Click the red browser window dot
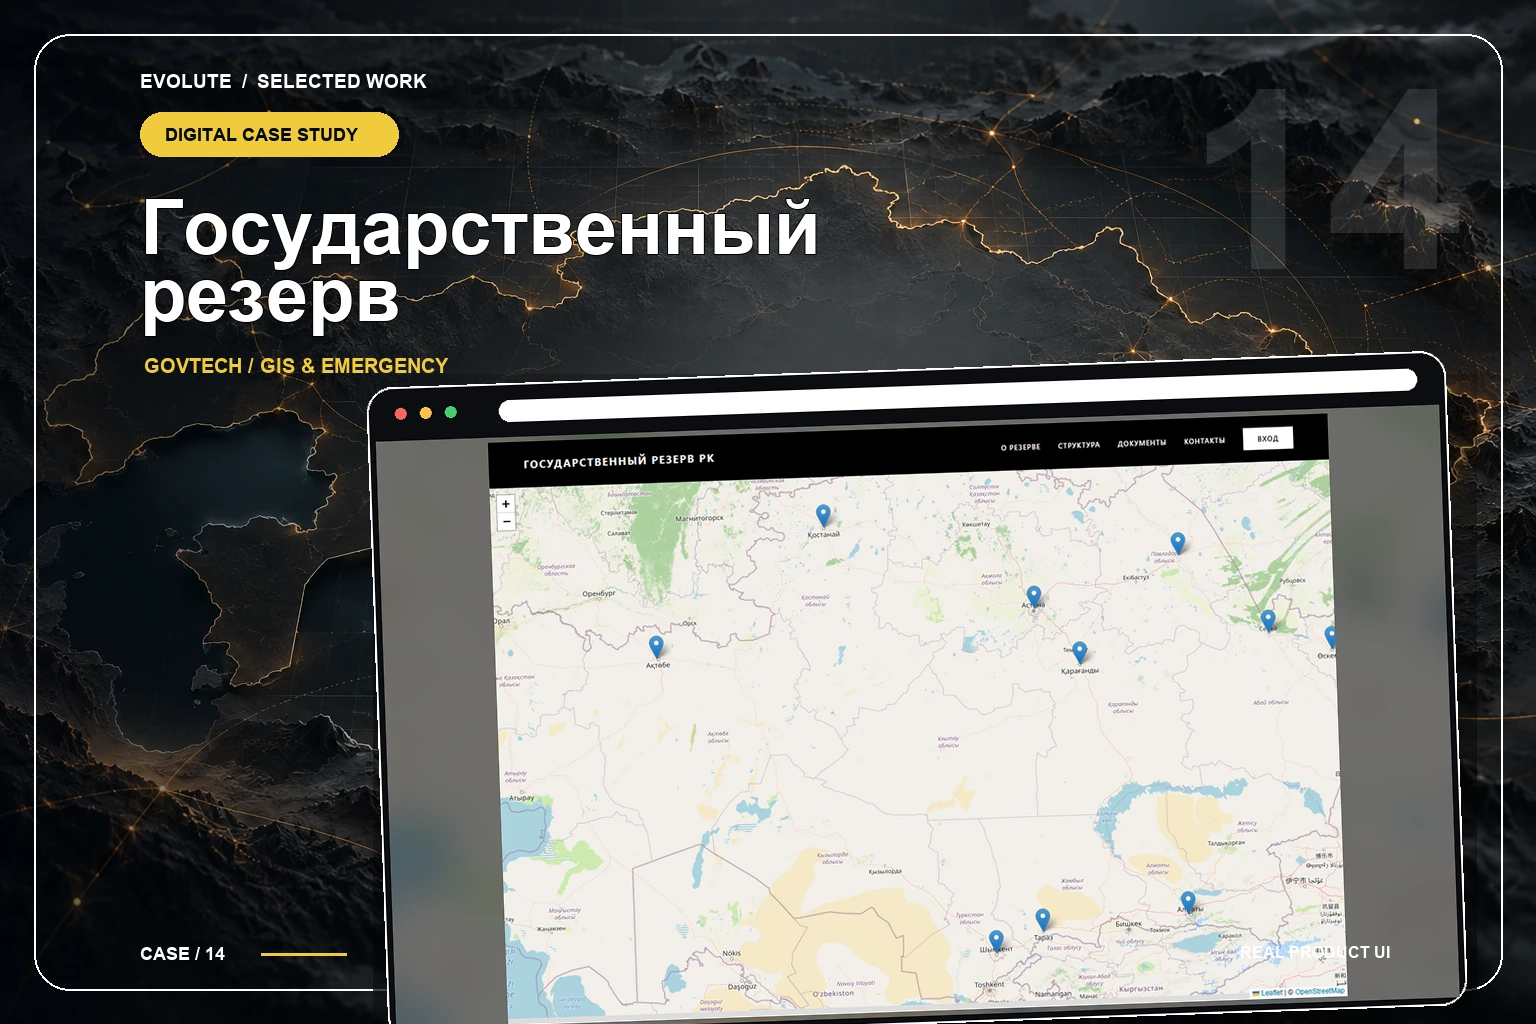 (x=401, y=414)
